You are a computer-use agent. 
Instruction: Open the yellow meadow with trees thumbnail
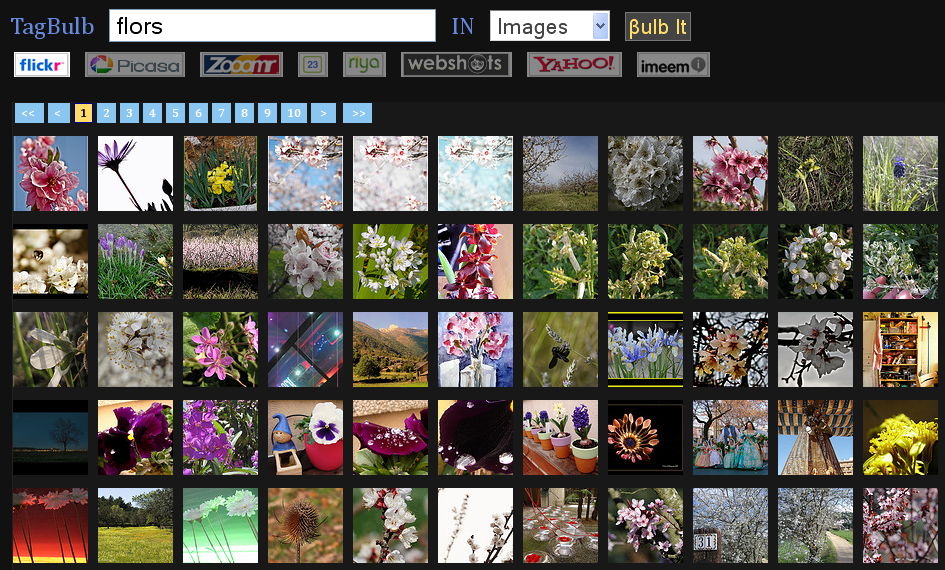[x=136, y=525]
